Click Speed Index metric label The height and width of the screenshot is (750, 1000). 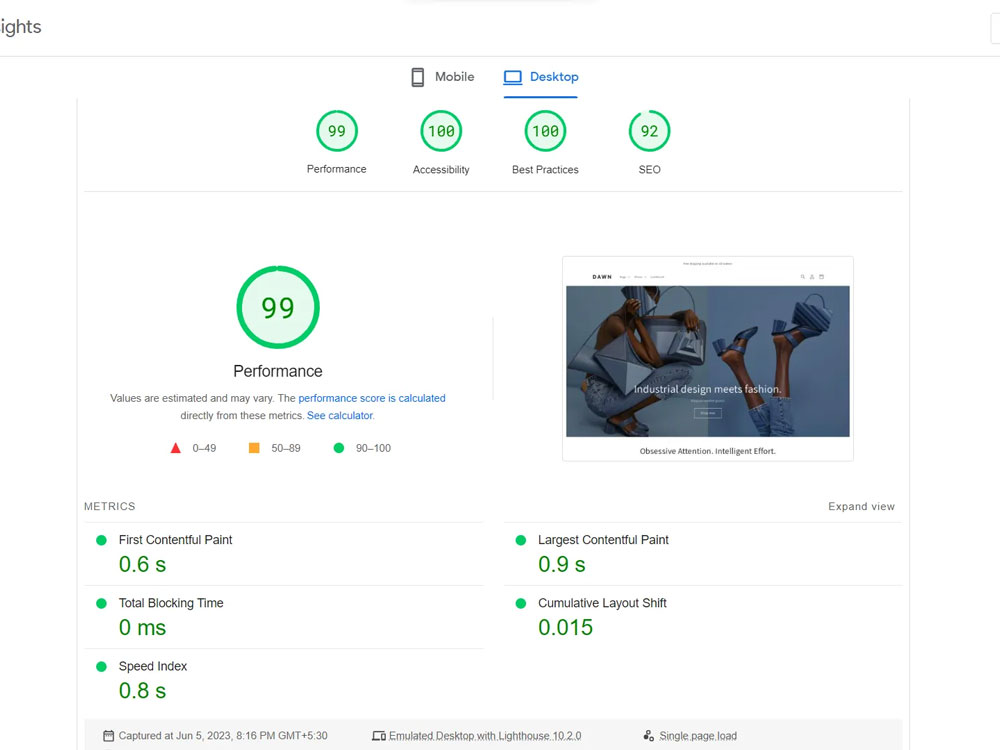pos(153,666)
